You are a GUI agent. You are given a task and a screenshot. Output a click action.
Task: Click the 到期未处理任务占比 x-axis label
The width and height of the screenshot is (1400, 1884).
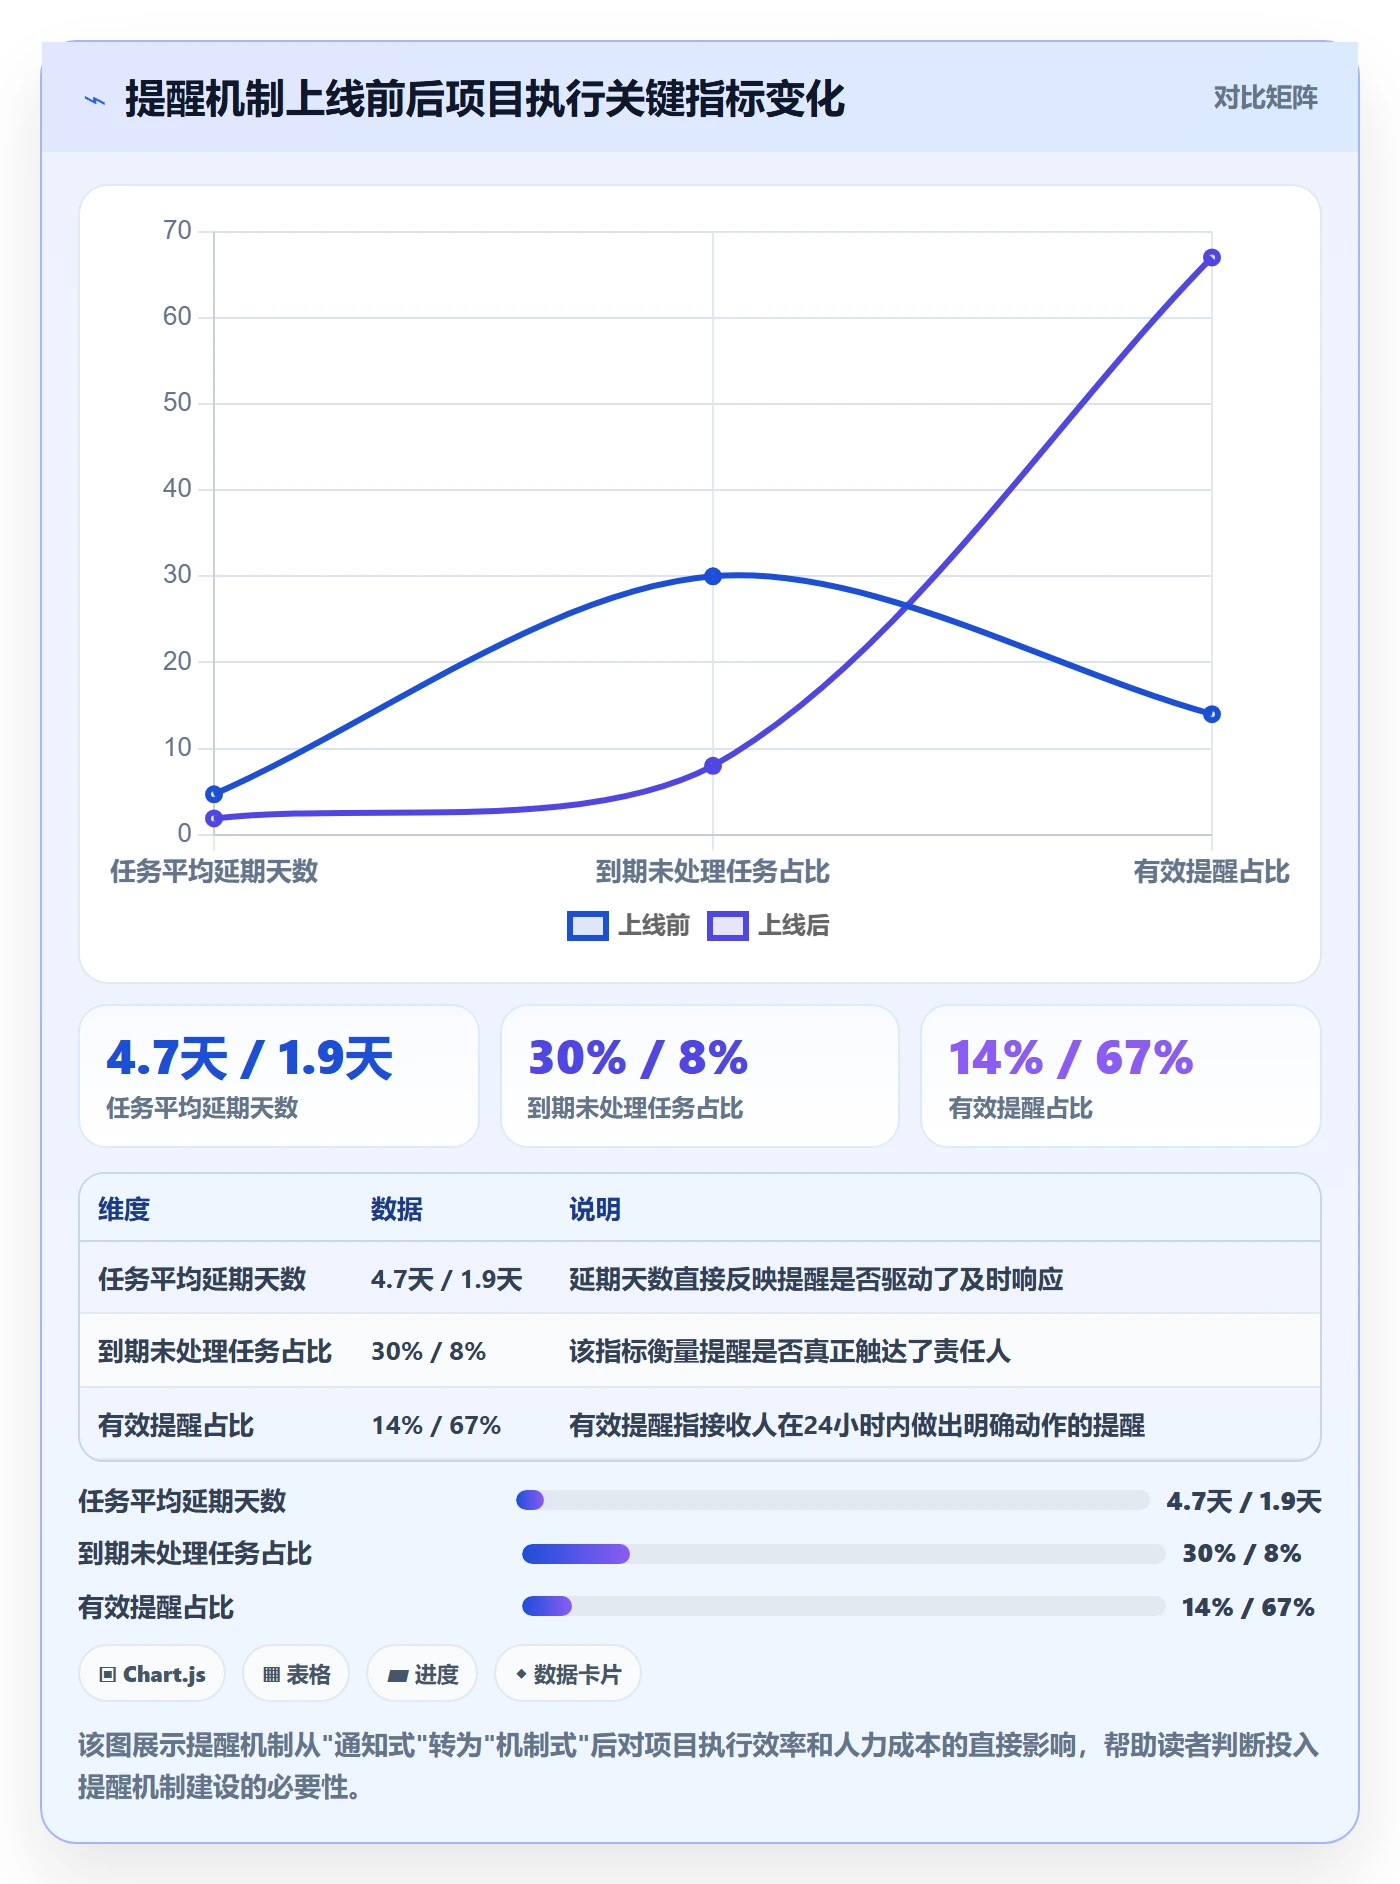[x=713, y=872]
